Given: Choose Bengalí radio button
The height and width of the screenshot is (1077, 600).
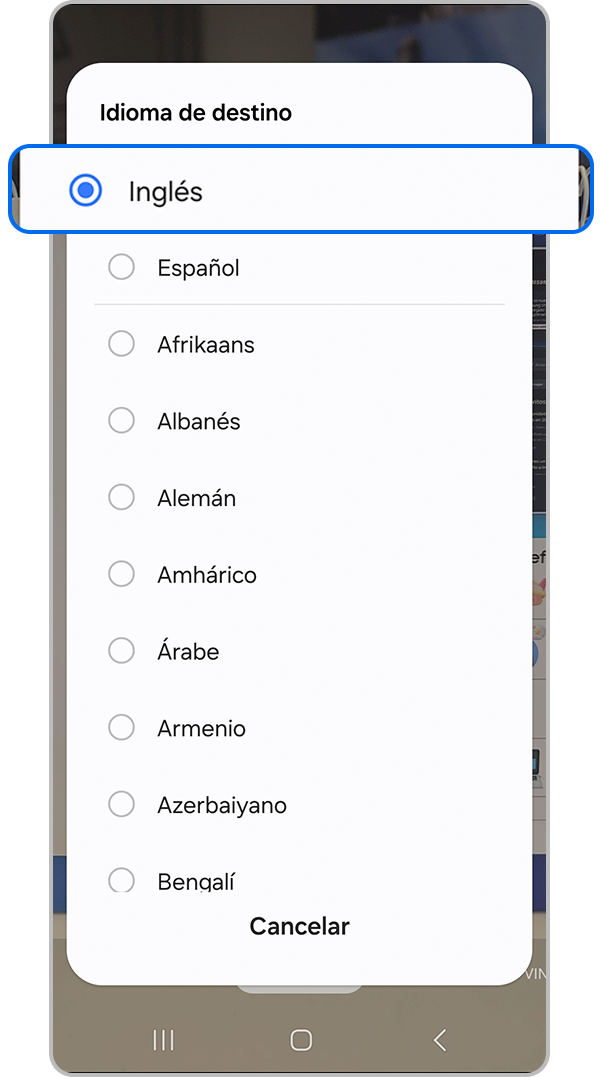Looking at the screenshot, I should coord(121,880).
